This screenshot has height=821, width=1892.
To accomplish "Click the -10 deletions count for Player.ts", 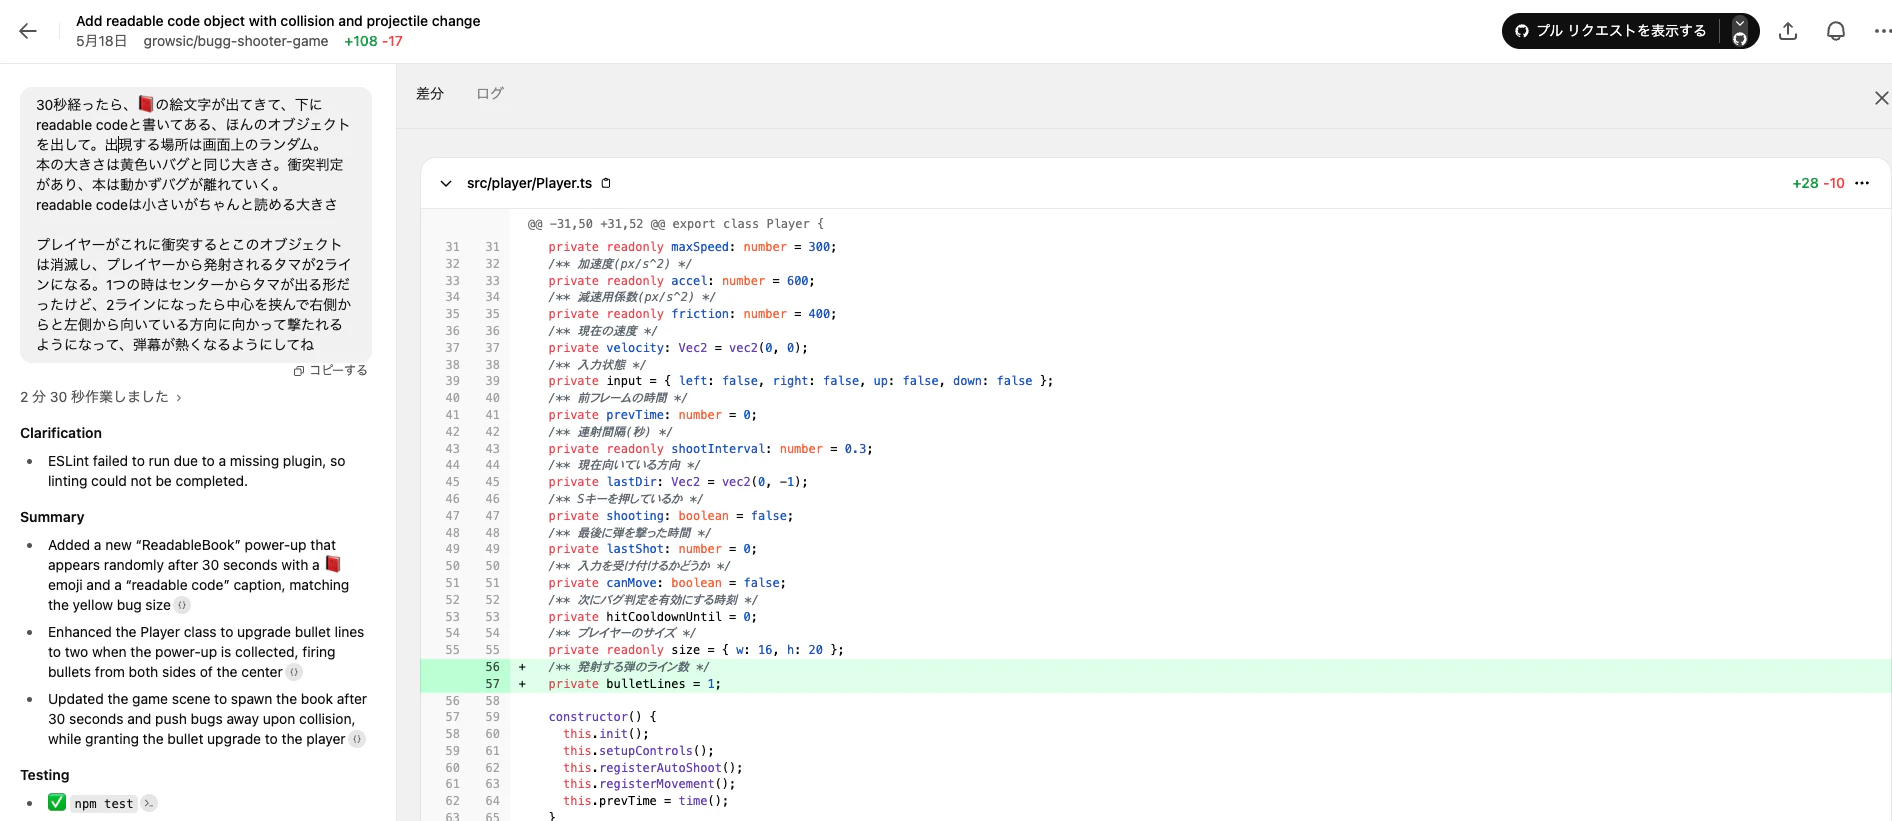I will pos(1834,183).
